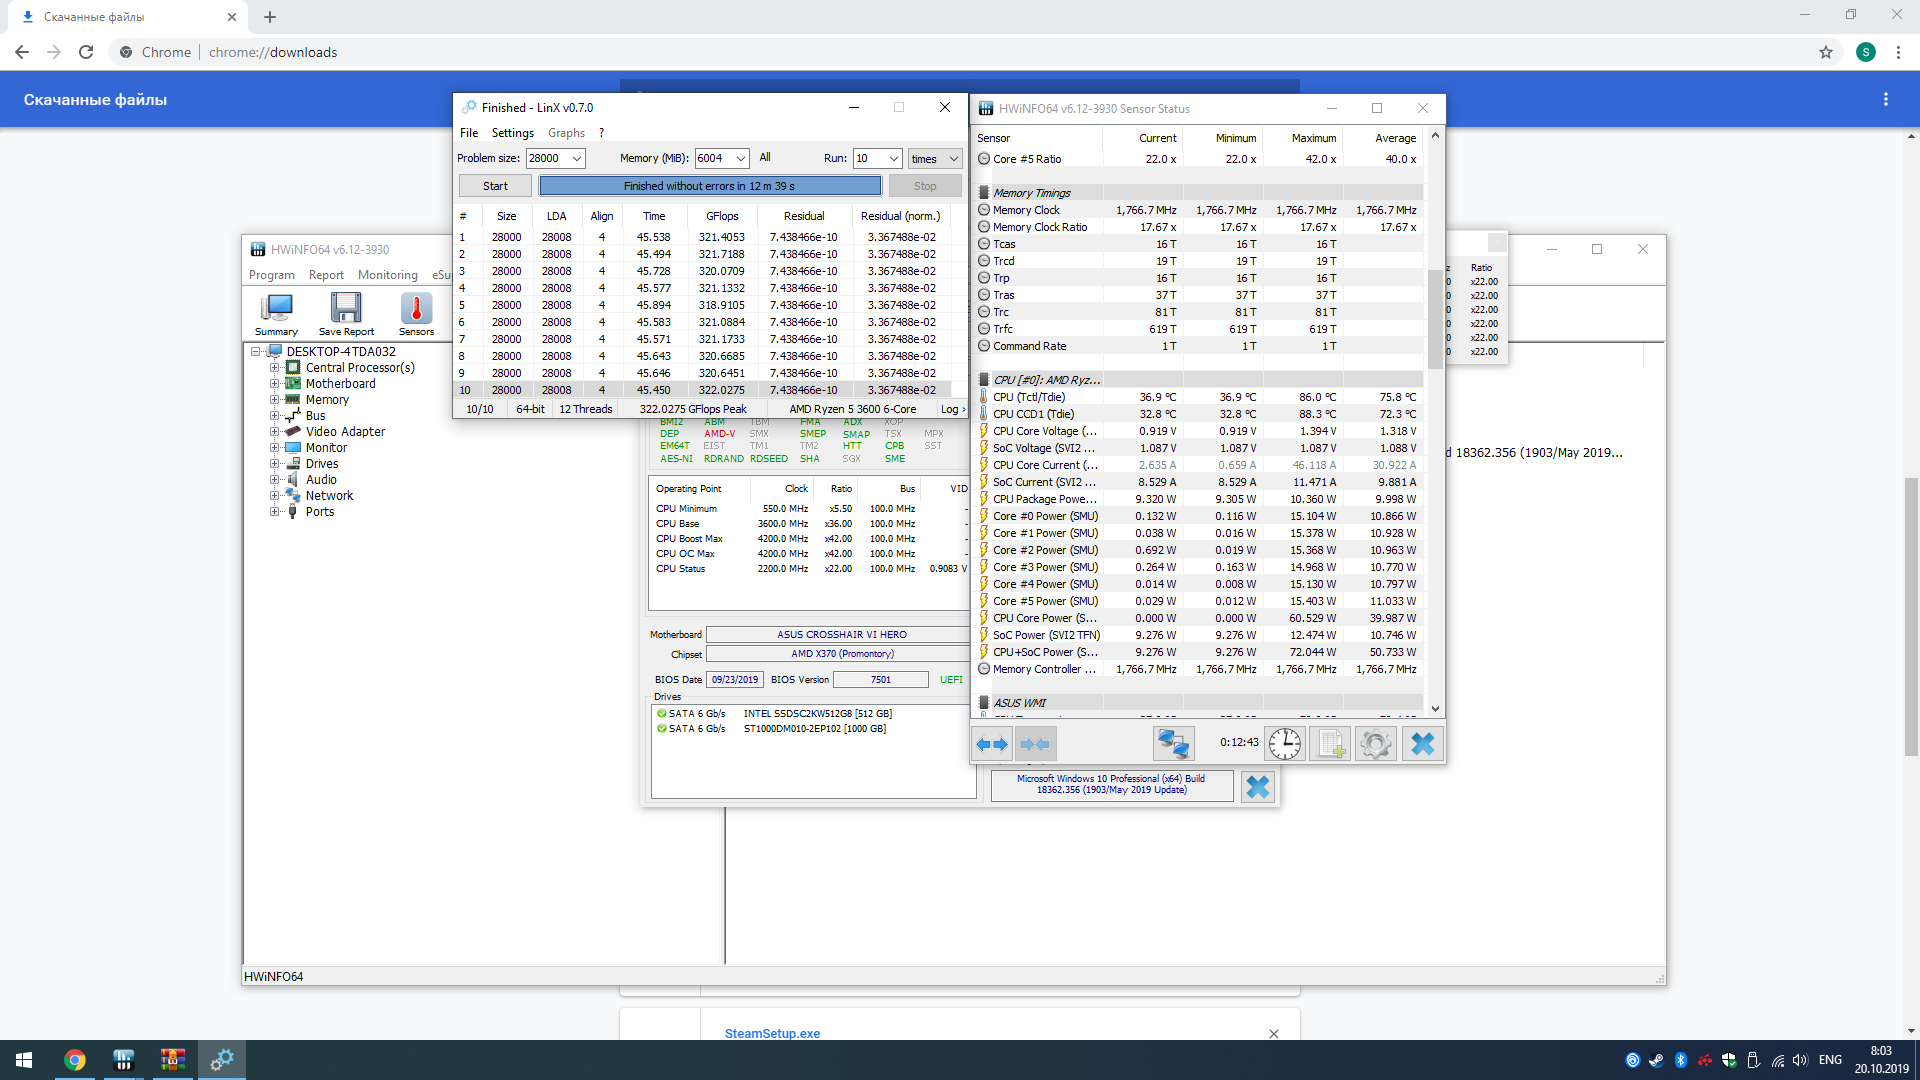Screen dimensions: 1920x1080
Task: Click the expand-columns blue arrows icon
Action: pos(991,744)
